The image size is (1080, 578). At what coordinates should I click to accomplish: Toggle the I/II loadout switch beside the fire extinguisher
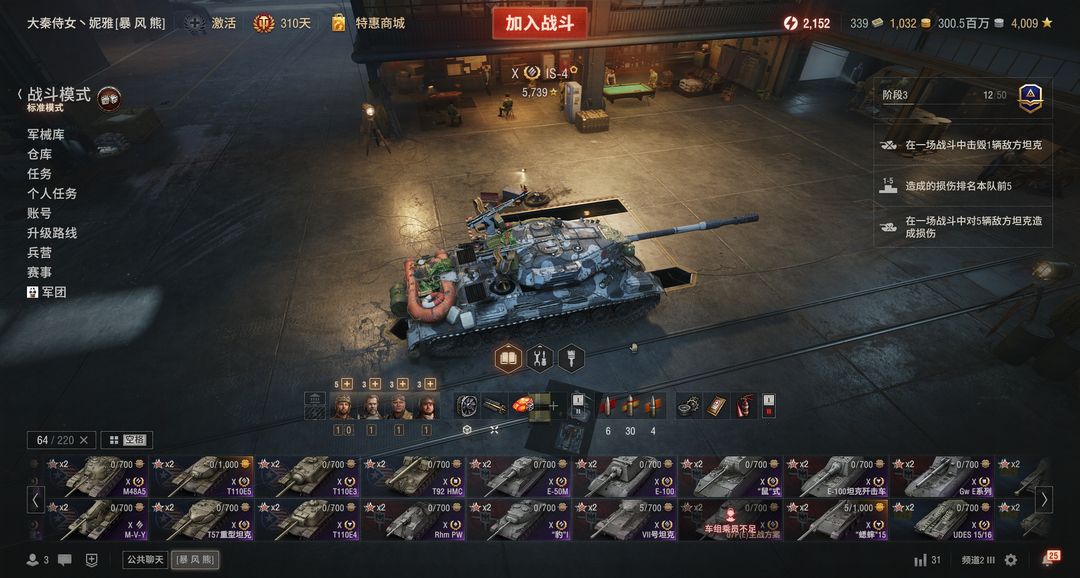click(769, 406)
